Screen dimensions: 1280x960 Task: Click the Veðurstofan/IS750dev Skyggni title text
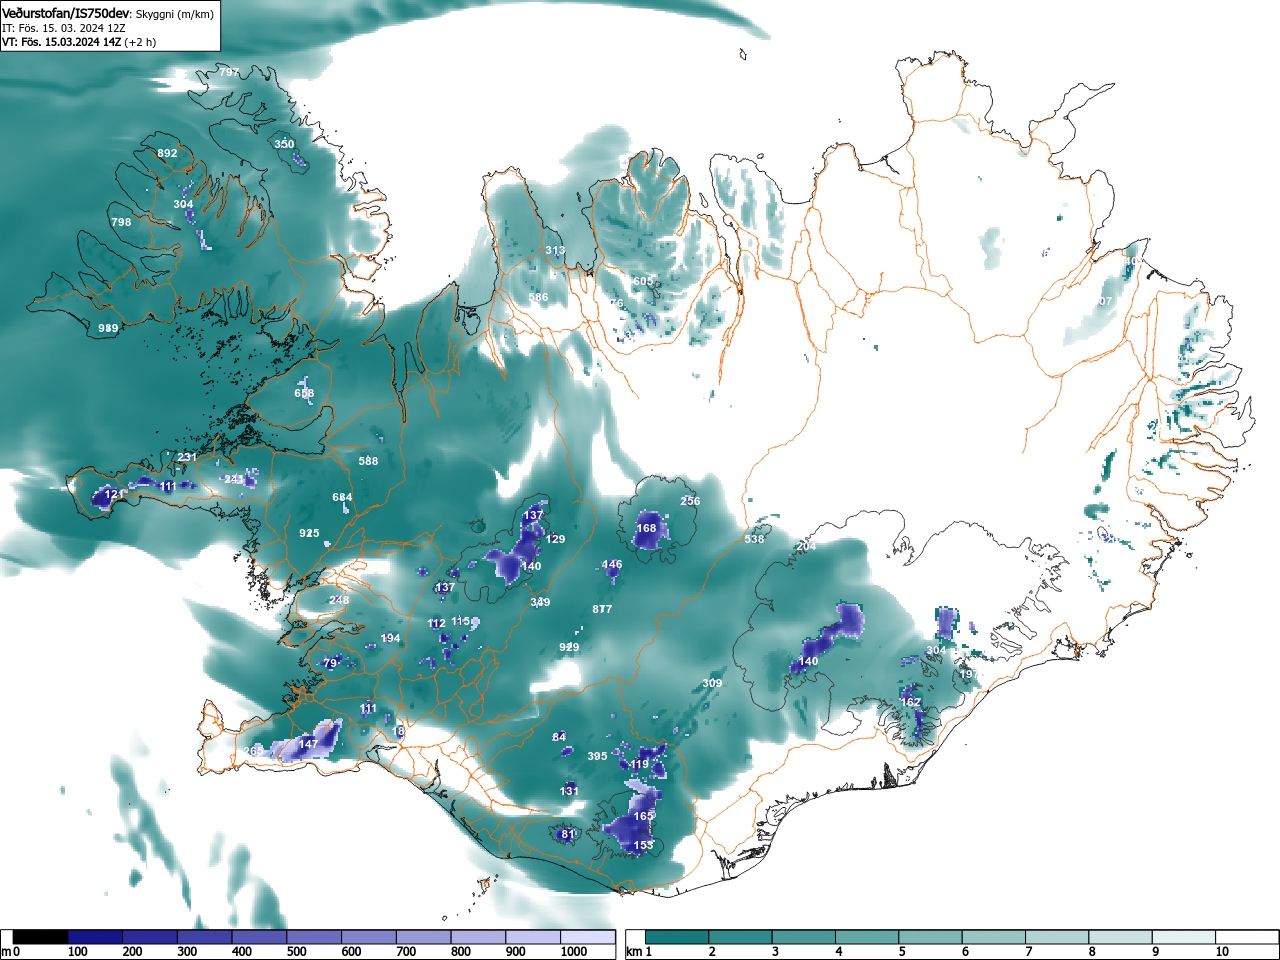[x=108, y=14]
